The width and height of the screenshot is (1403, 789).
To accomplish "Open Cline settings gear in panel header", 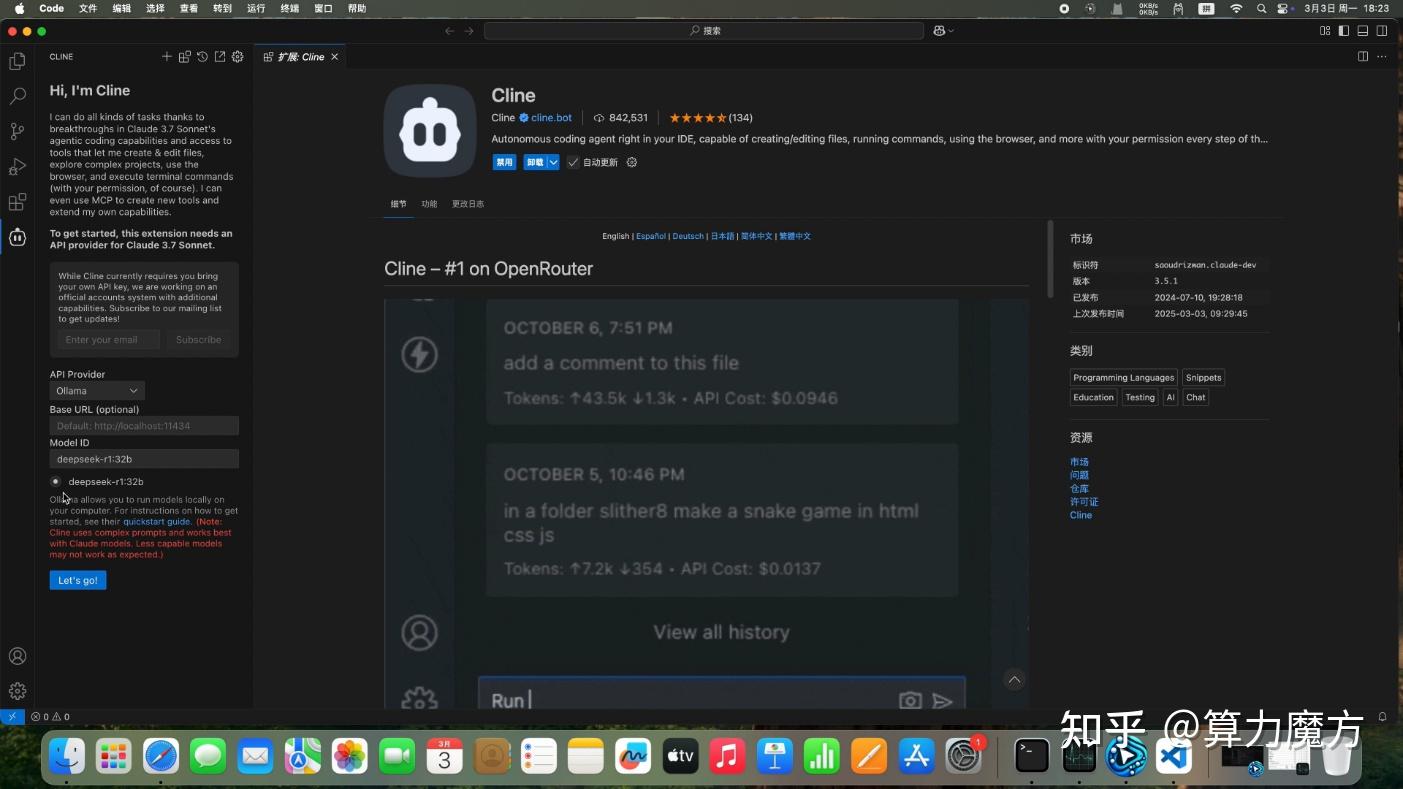I will point(237,56).
